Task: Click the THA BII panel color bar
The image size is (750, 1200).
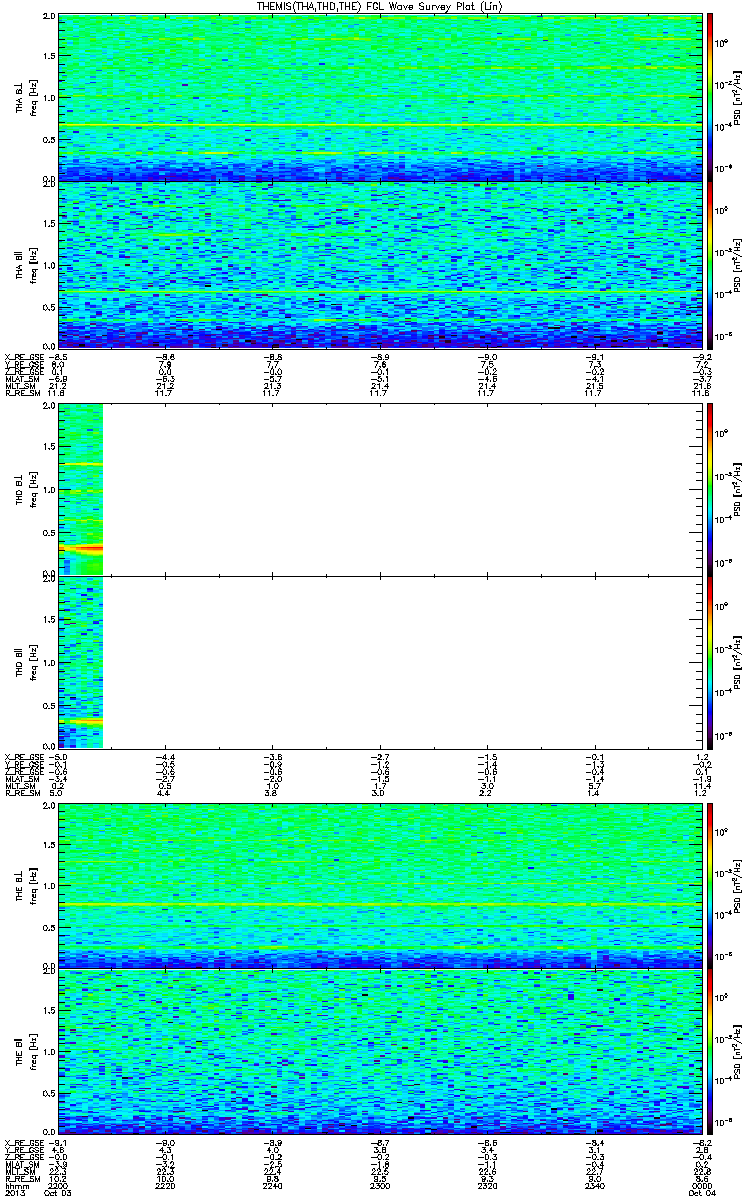Action: pos(710,265)
